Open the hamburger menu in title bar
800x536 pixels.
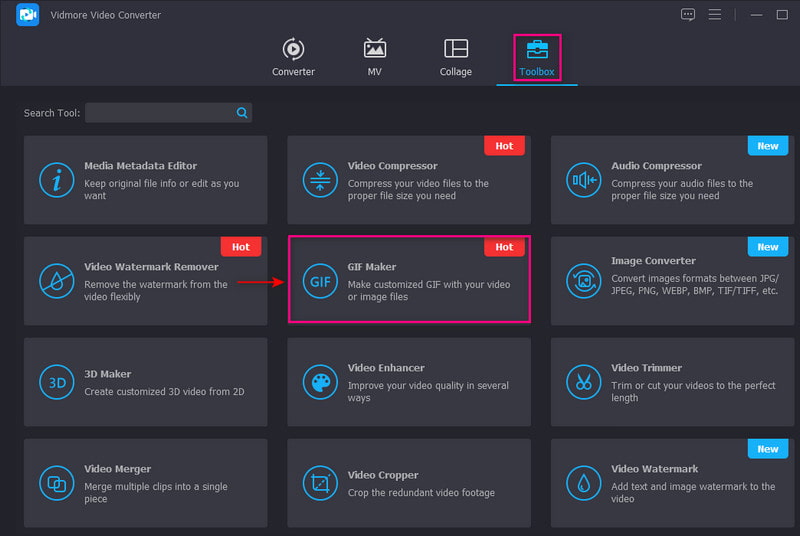coord(715,15)
